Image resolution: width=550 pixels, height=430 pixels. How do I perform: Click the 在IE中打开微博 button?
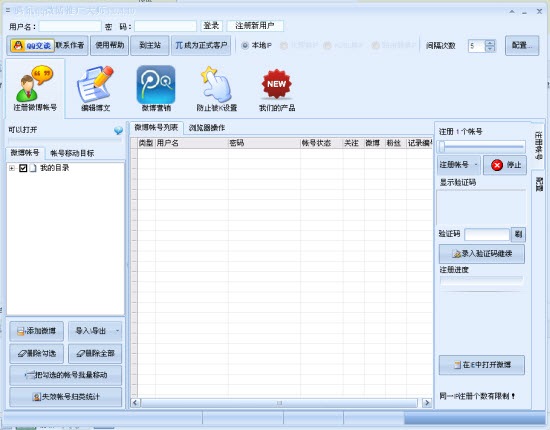[x=482, y=365]
